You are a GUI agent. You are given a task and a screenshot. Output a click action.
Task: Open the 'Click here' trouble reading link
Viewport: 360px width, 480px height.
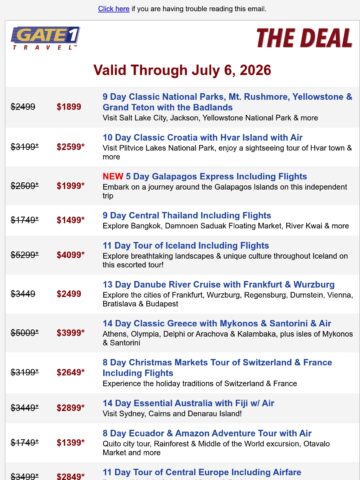click(x=113, y=9)
